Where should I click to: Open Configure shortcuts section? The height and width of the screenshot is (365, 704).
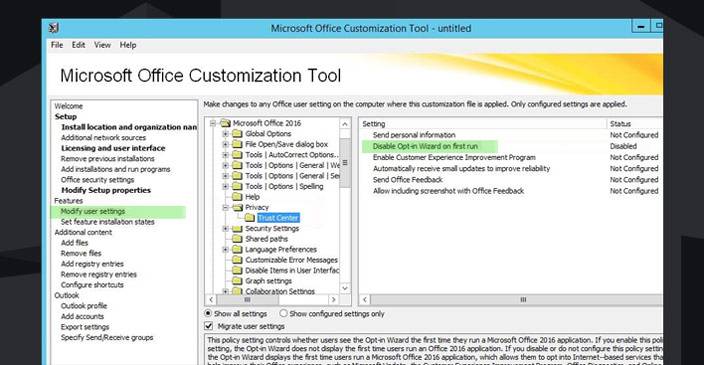92,285
